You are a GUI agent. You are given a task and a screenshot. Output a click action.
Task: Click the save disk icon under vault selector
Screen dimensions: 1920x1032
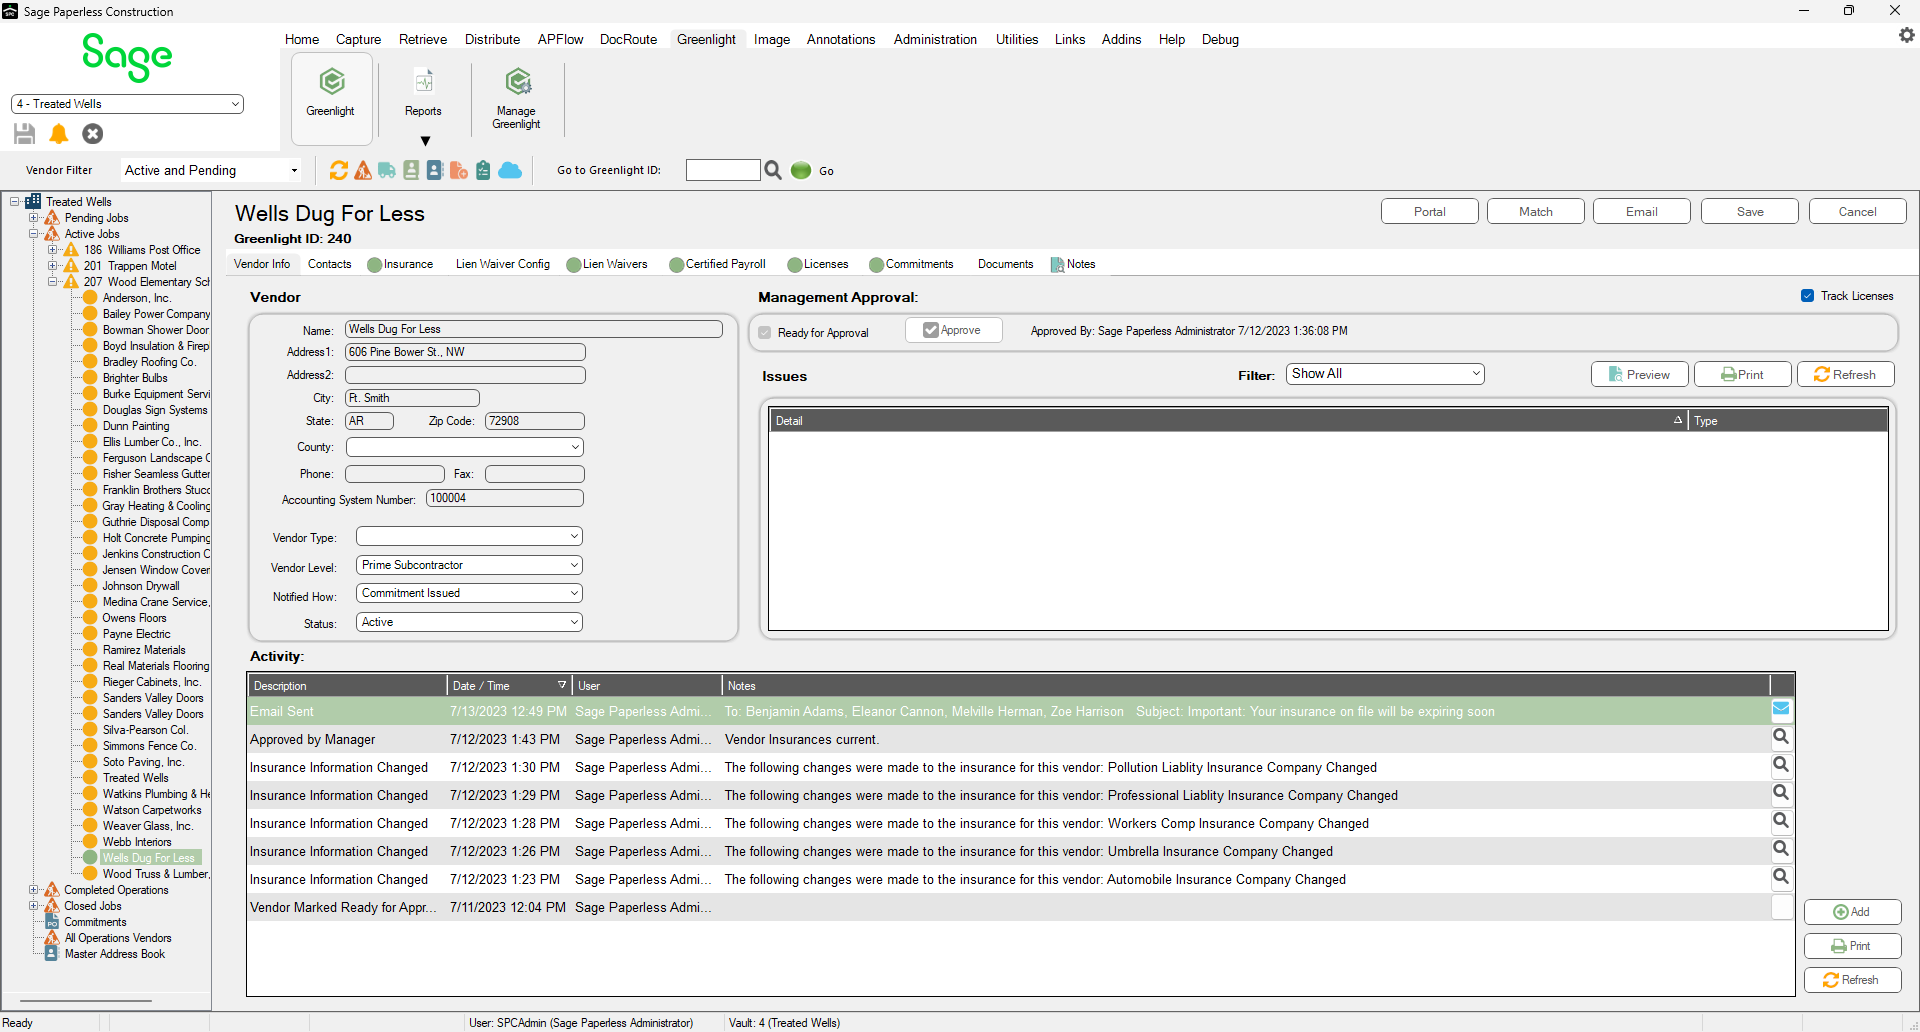tap(25, 133)
